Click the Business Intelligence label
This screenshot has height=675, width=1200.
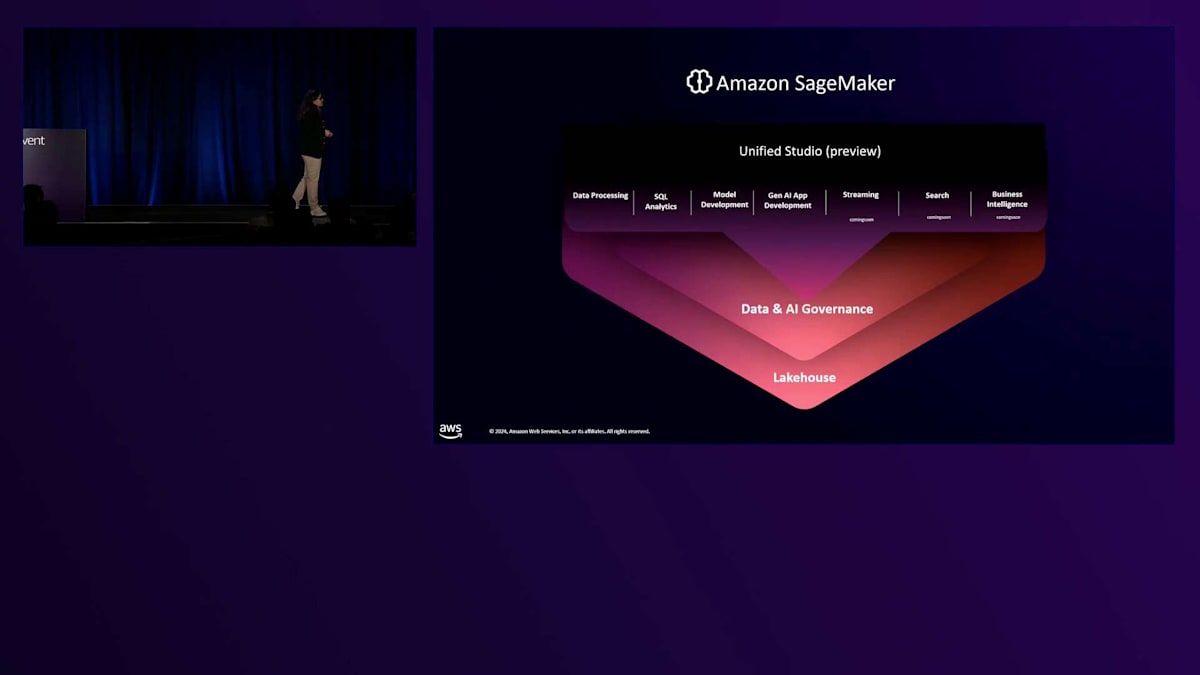(1007, 199)
